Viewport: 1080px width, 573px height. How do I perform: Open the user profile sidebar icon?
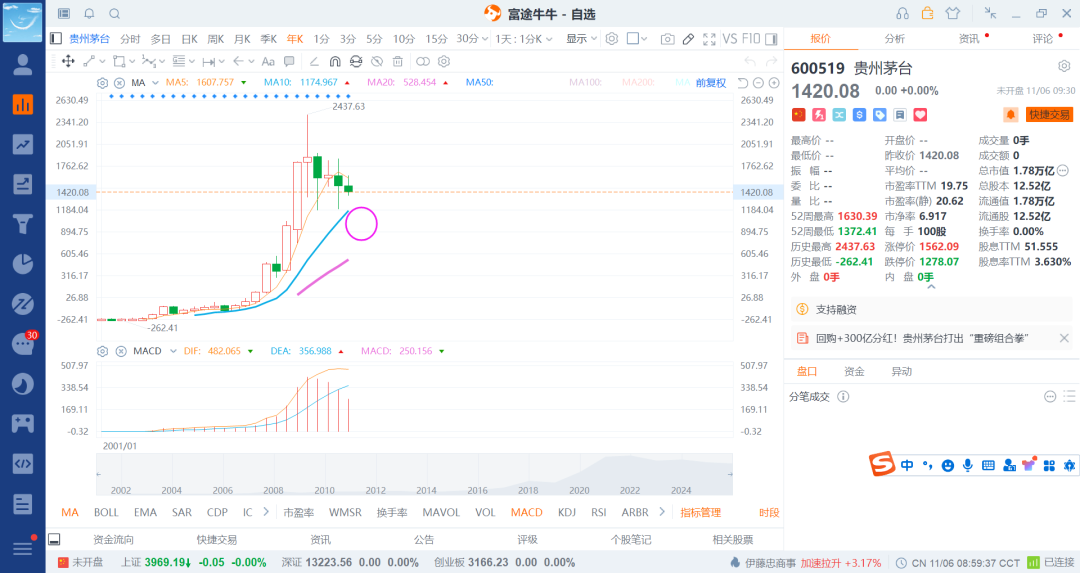tap(23, 65)
